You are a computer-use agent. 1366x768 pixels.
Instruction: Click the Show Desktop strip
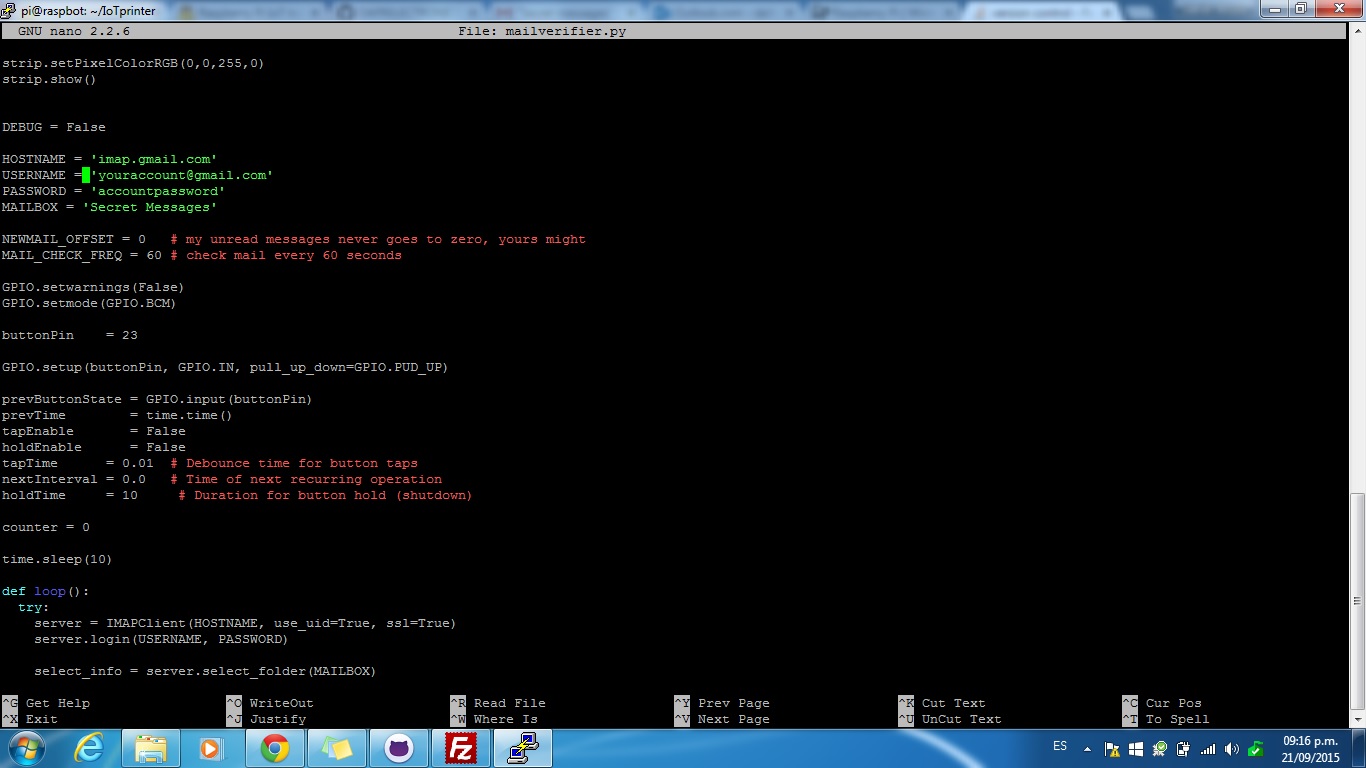coord(1358,748)
